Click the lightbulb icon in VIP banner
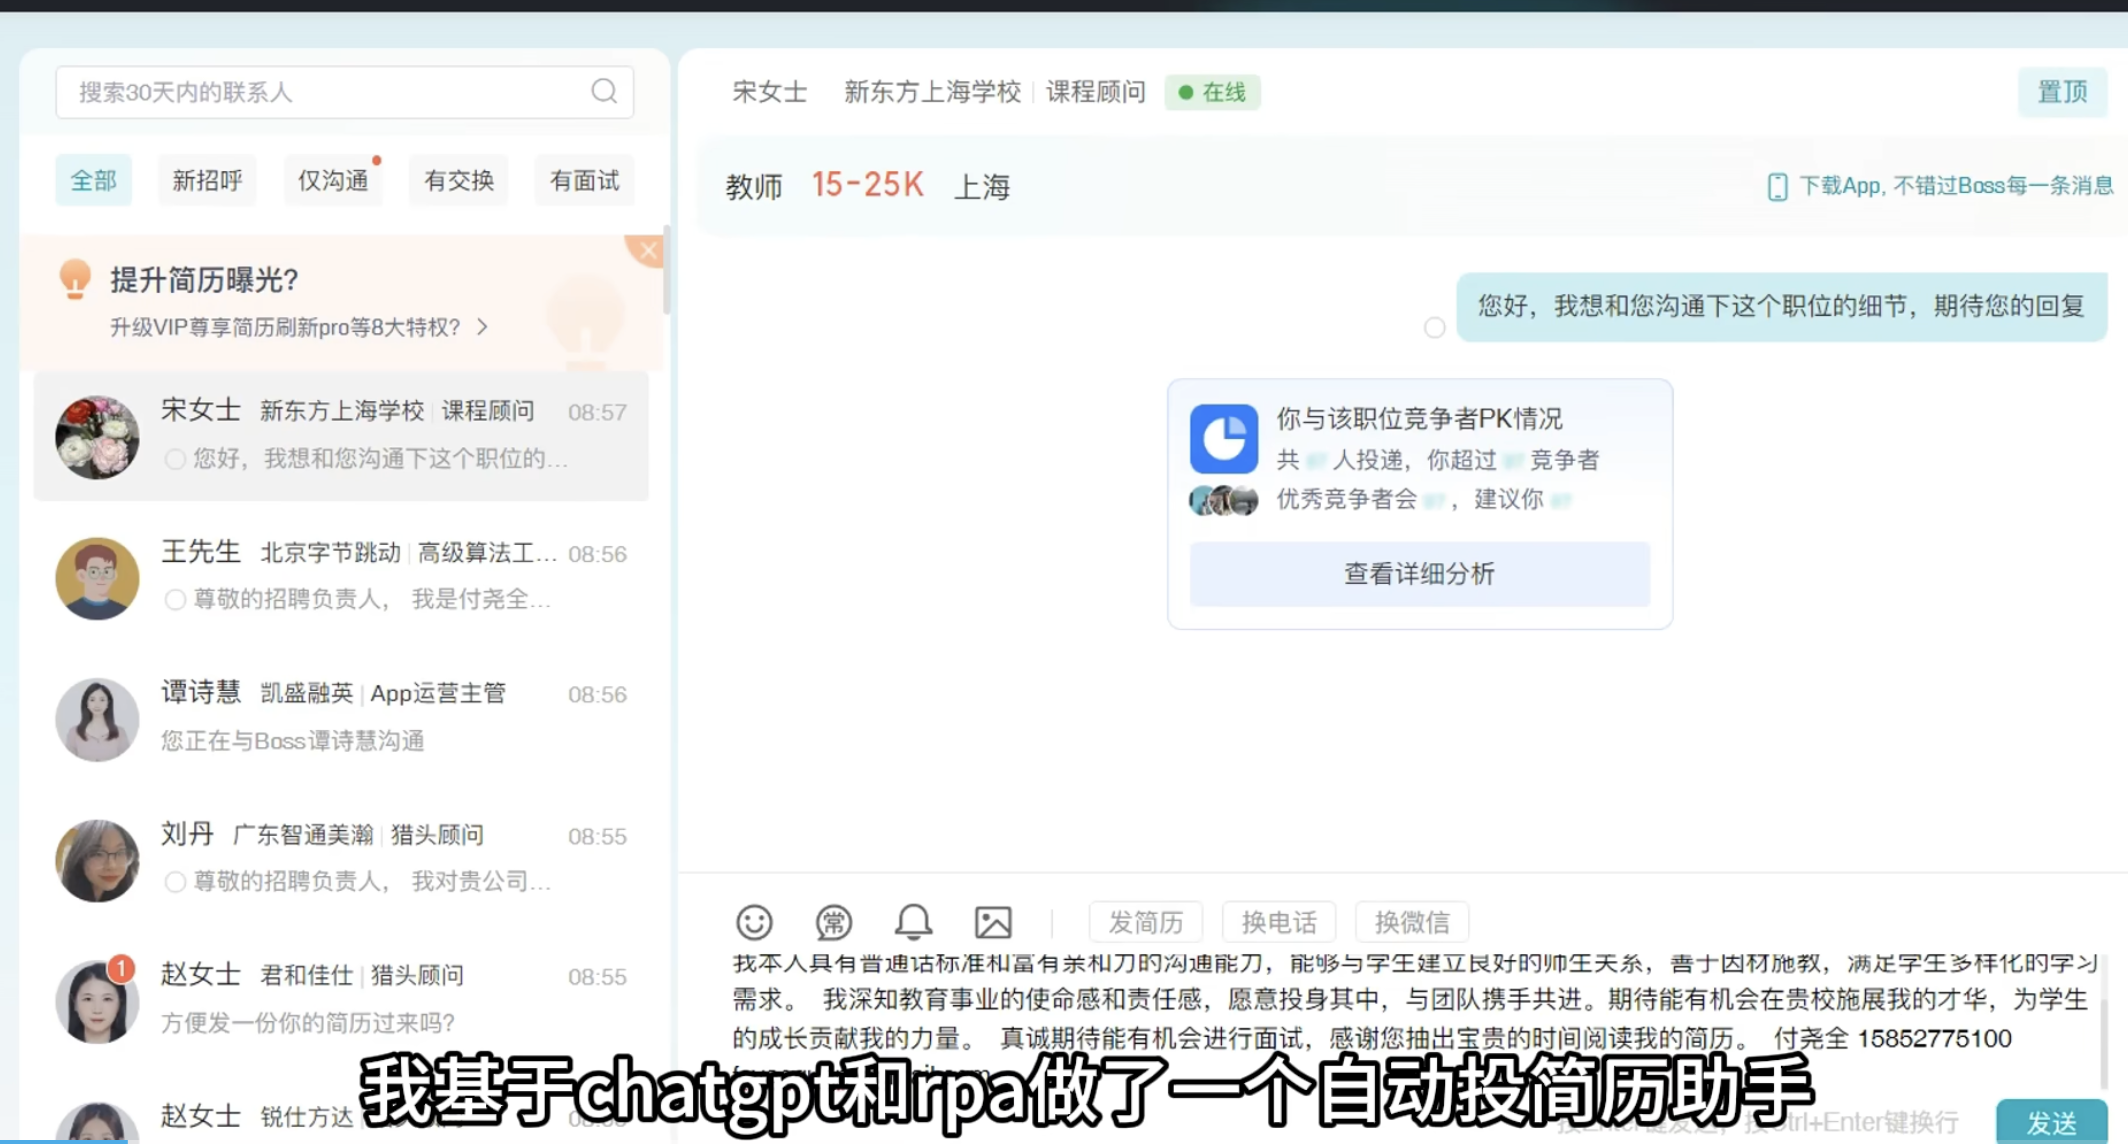2128x1146 pixels. click(75, 279)
